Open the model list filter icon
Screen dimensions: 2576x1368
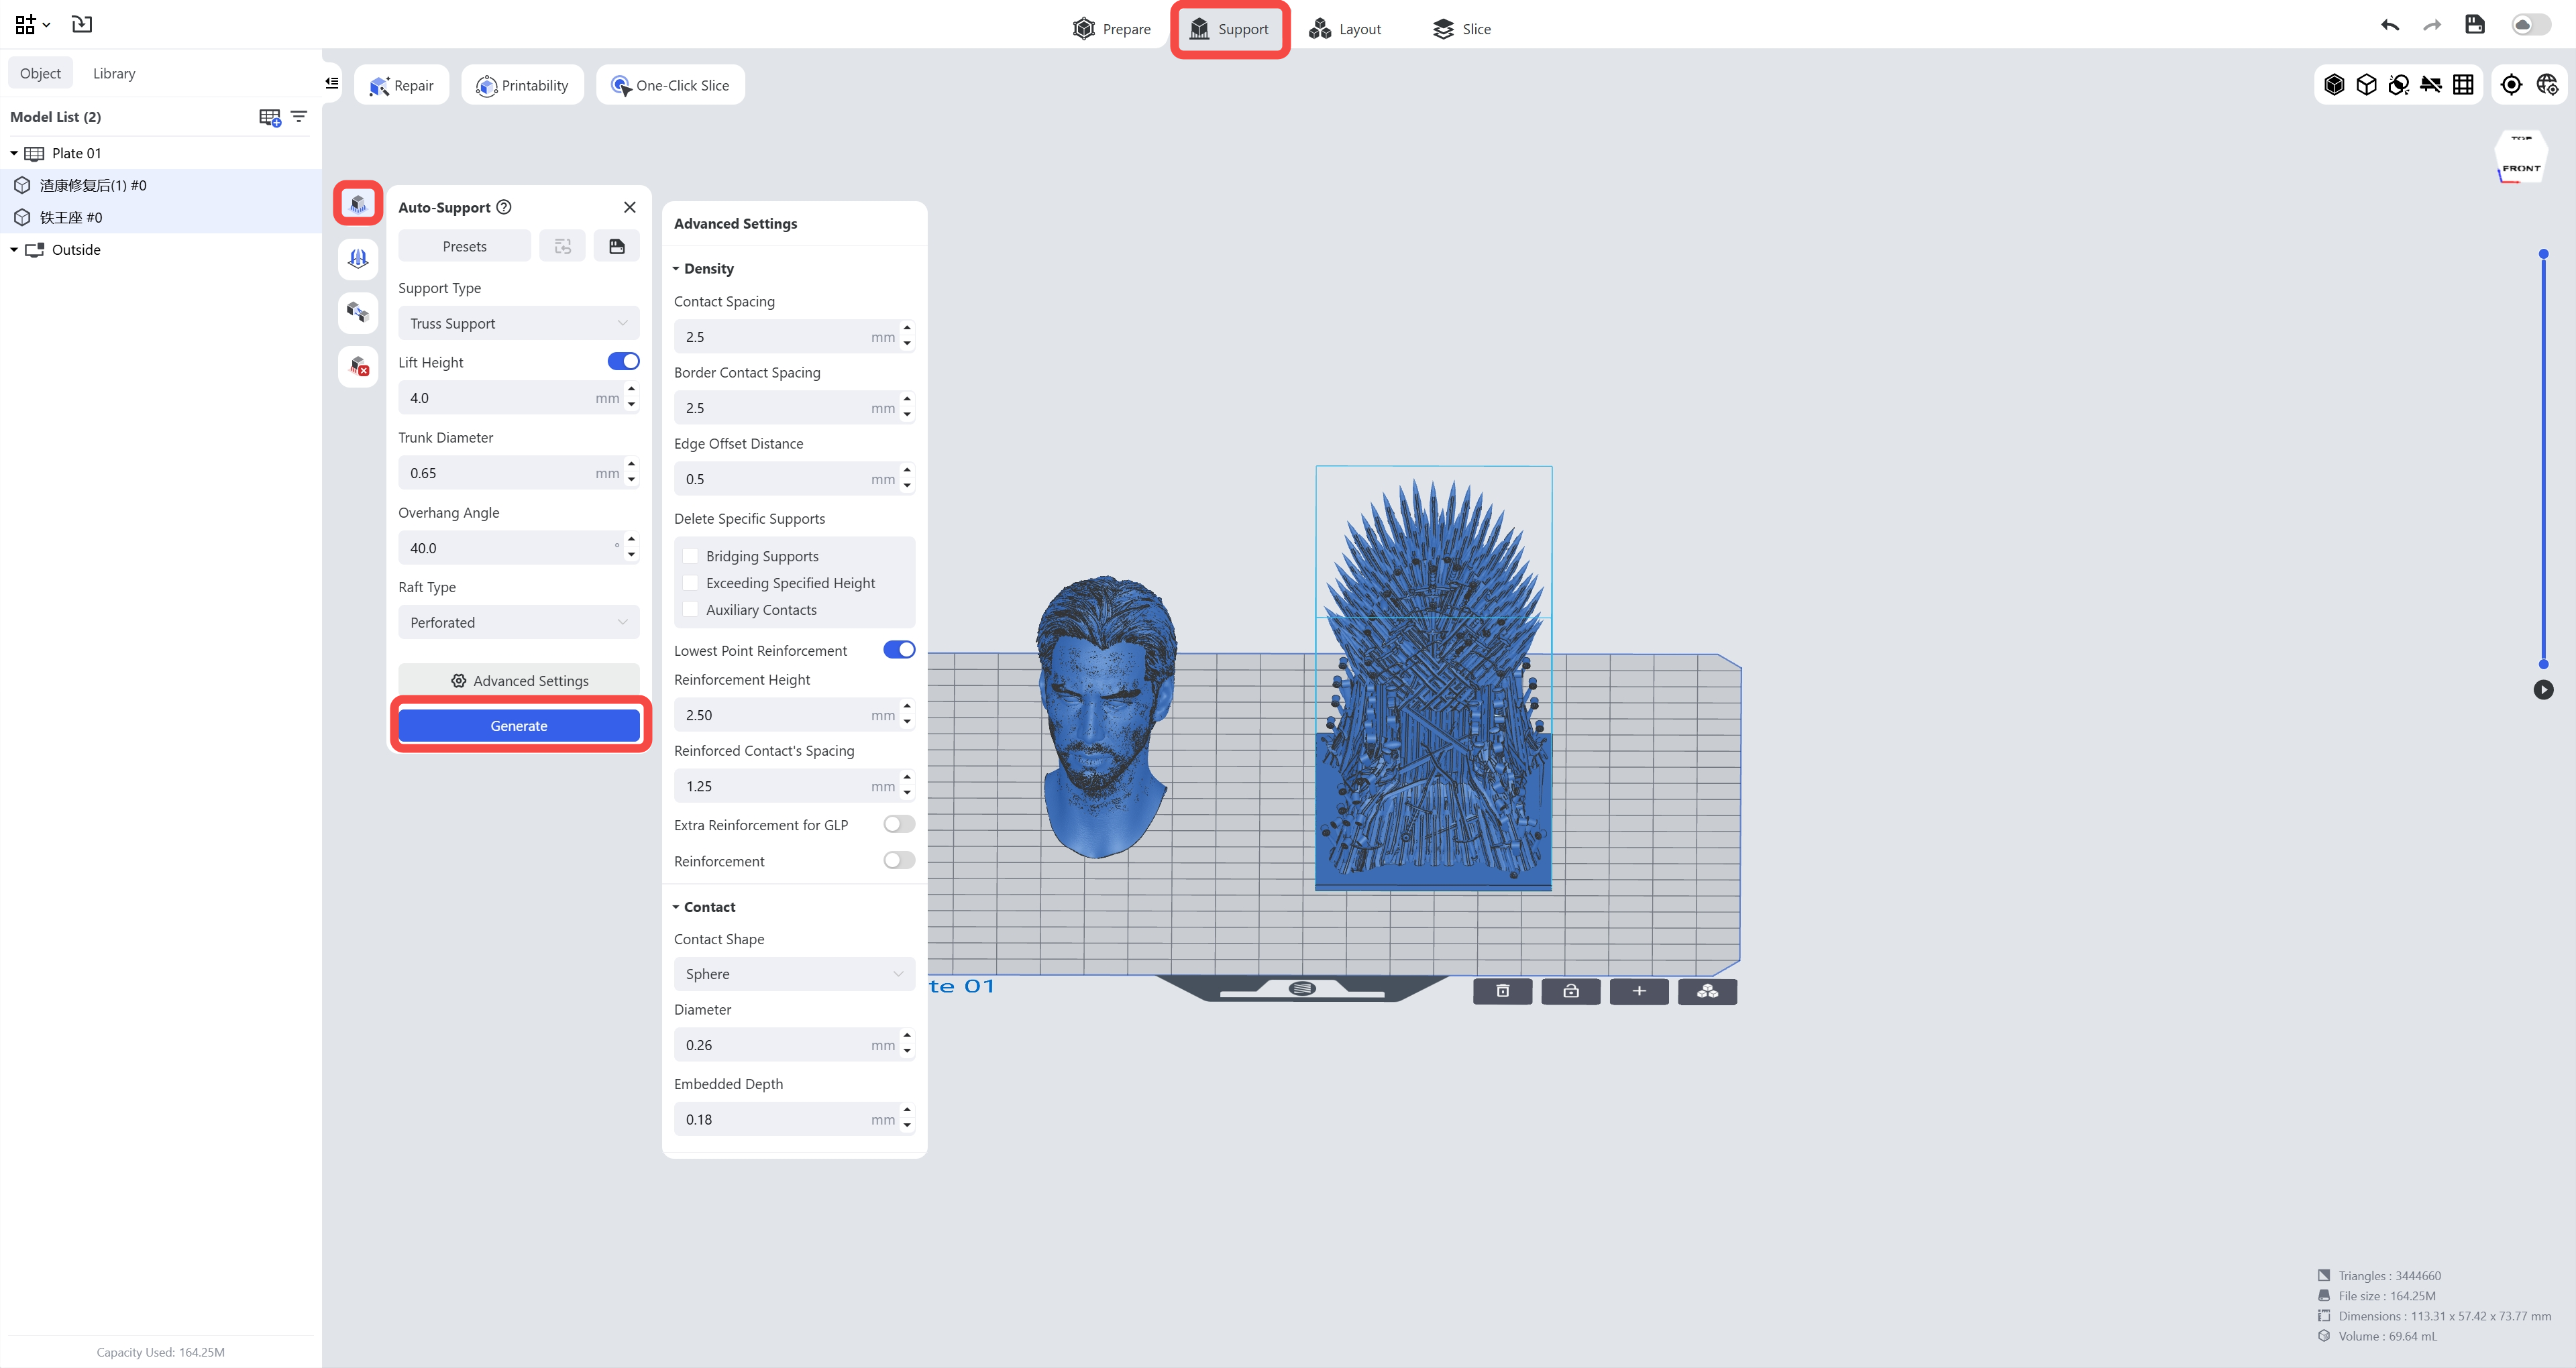[299, 117]
